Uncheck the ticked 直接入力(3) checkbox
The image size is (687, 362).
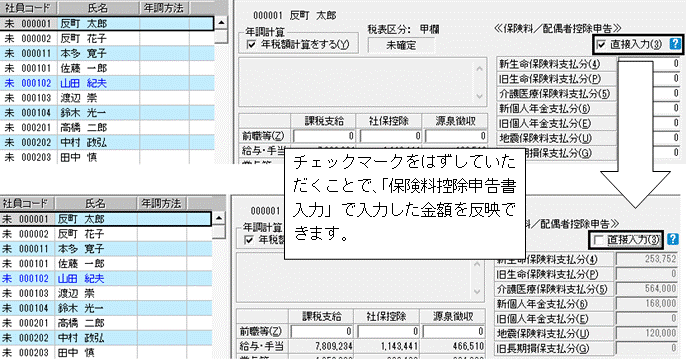602,44
